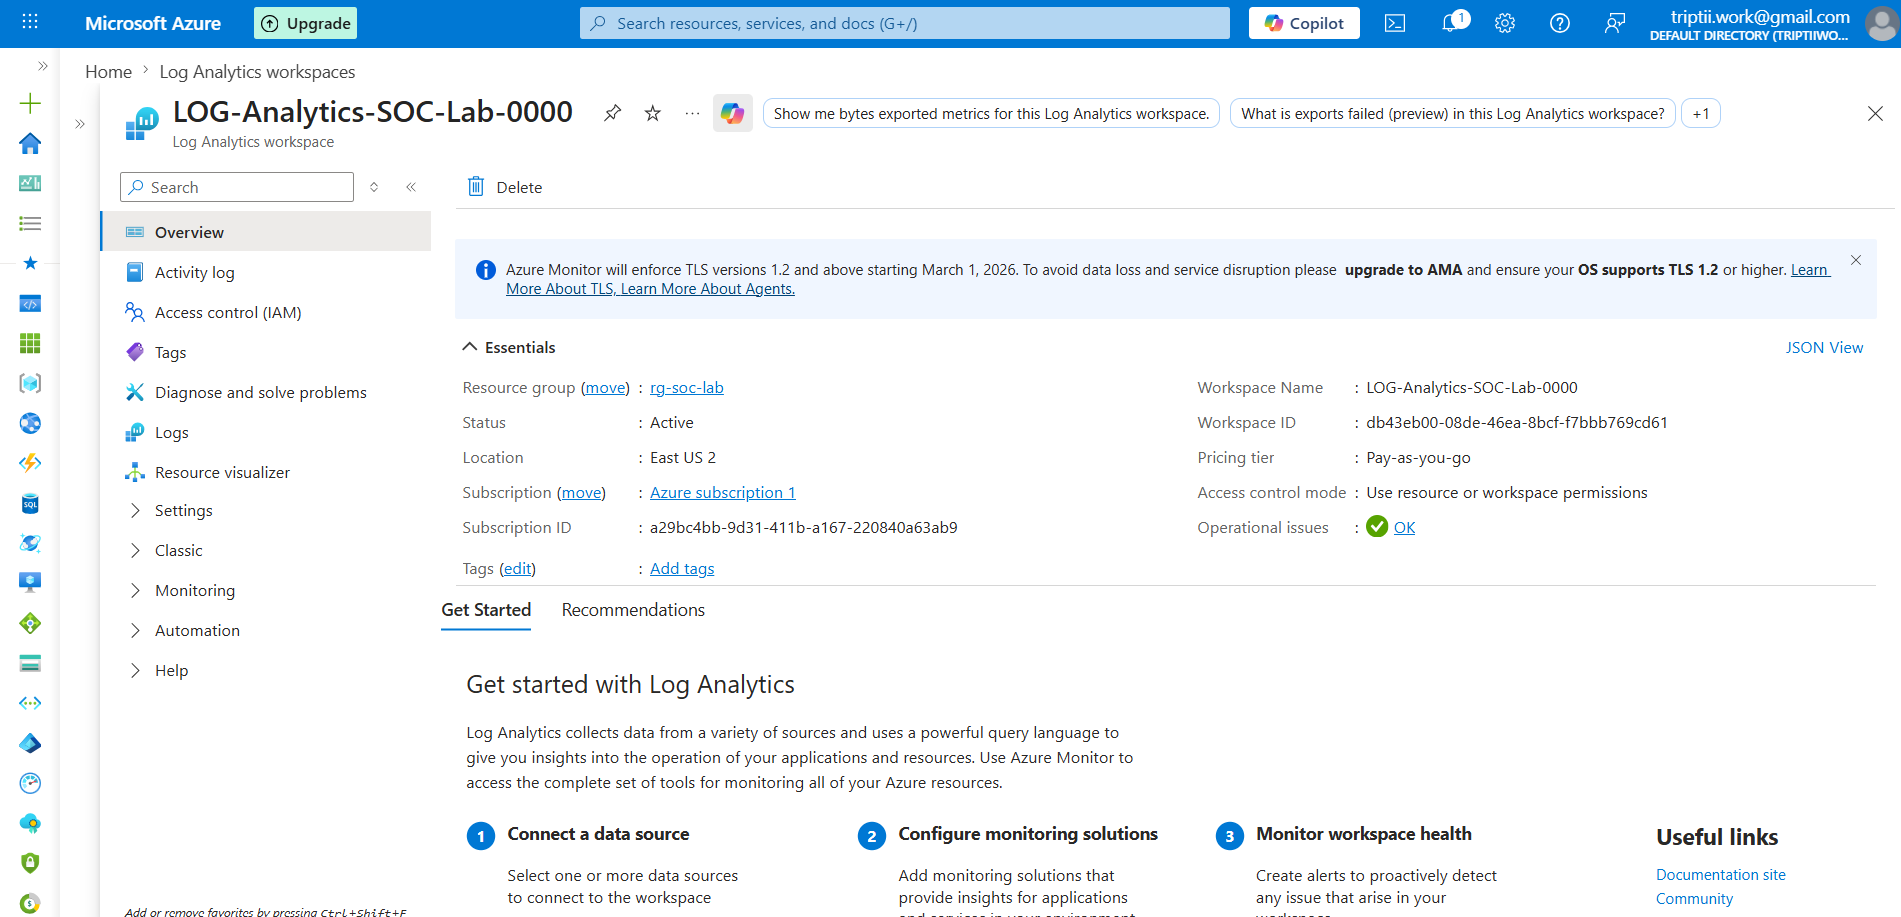The width and height of the screenshot is (1901, 917).
Task: Click Log Analytics workspaces breadcrumb
Action: tap(257, 72)
